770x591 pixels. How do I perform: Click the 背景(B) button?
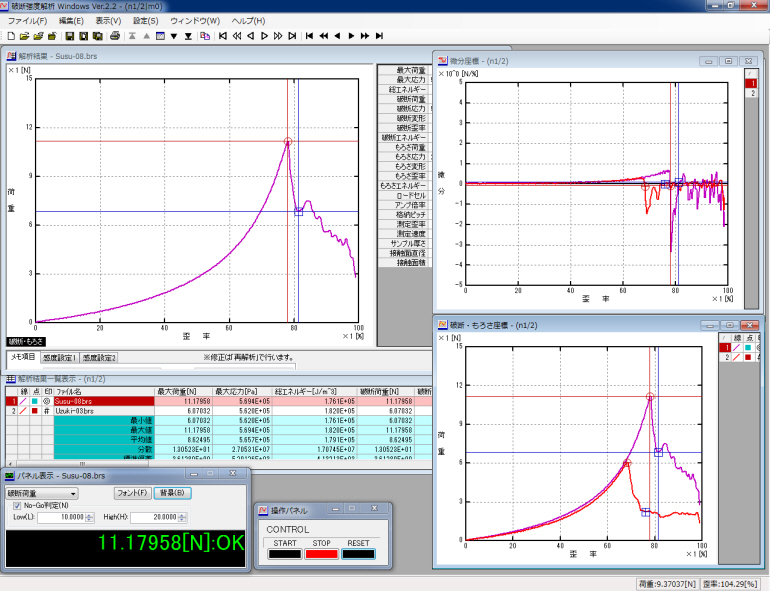click(172, 493)
